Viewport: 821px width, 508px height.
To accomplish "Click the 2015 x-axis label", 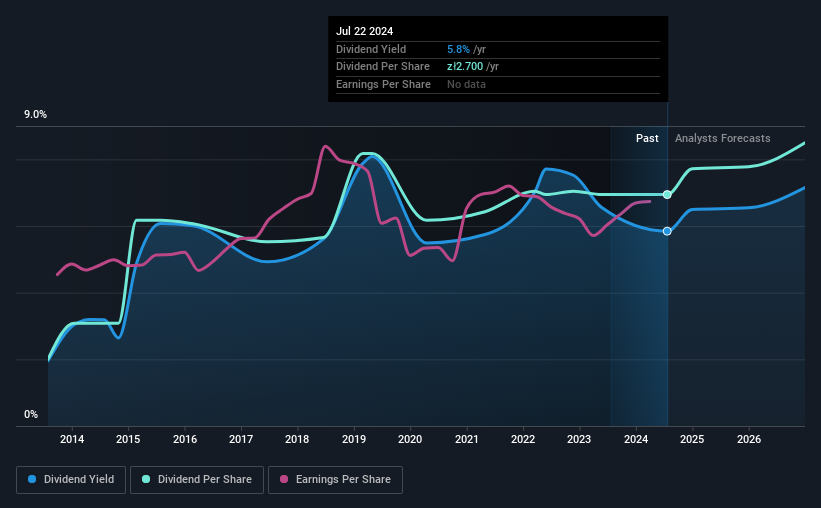I will [128, 439].
